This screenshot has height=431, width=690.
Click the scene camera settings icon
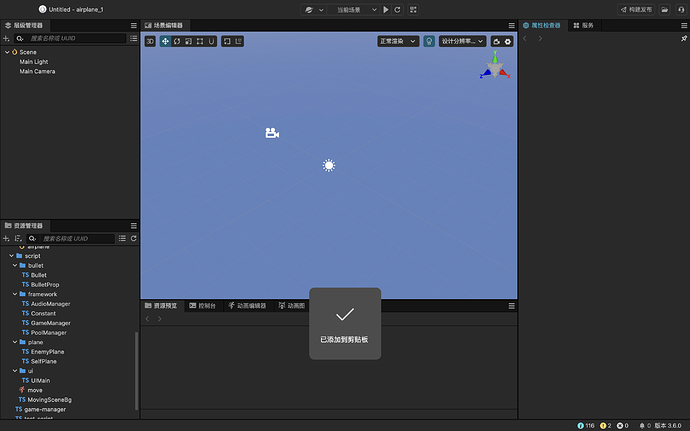click(x=496, y=41)
